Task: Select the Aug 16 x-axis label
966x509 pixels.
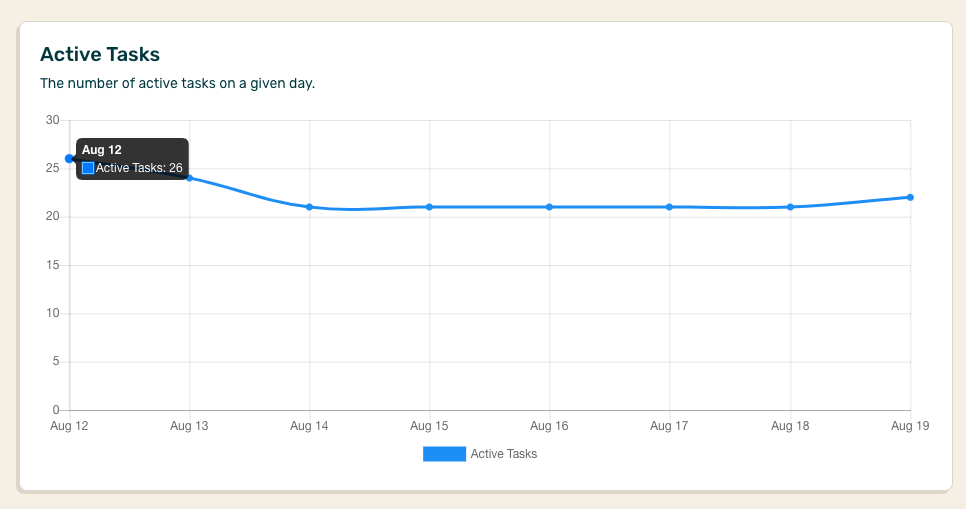Action: point(549,426)
